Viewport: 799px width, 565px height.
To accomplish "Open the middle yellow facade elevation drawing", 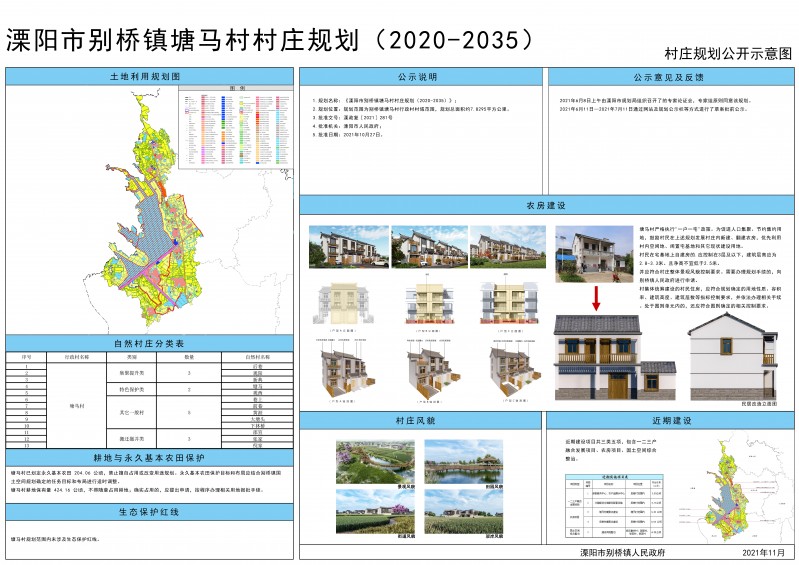I will tap(430, 301).
